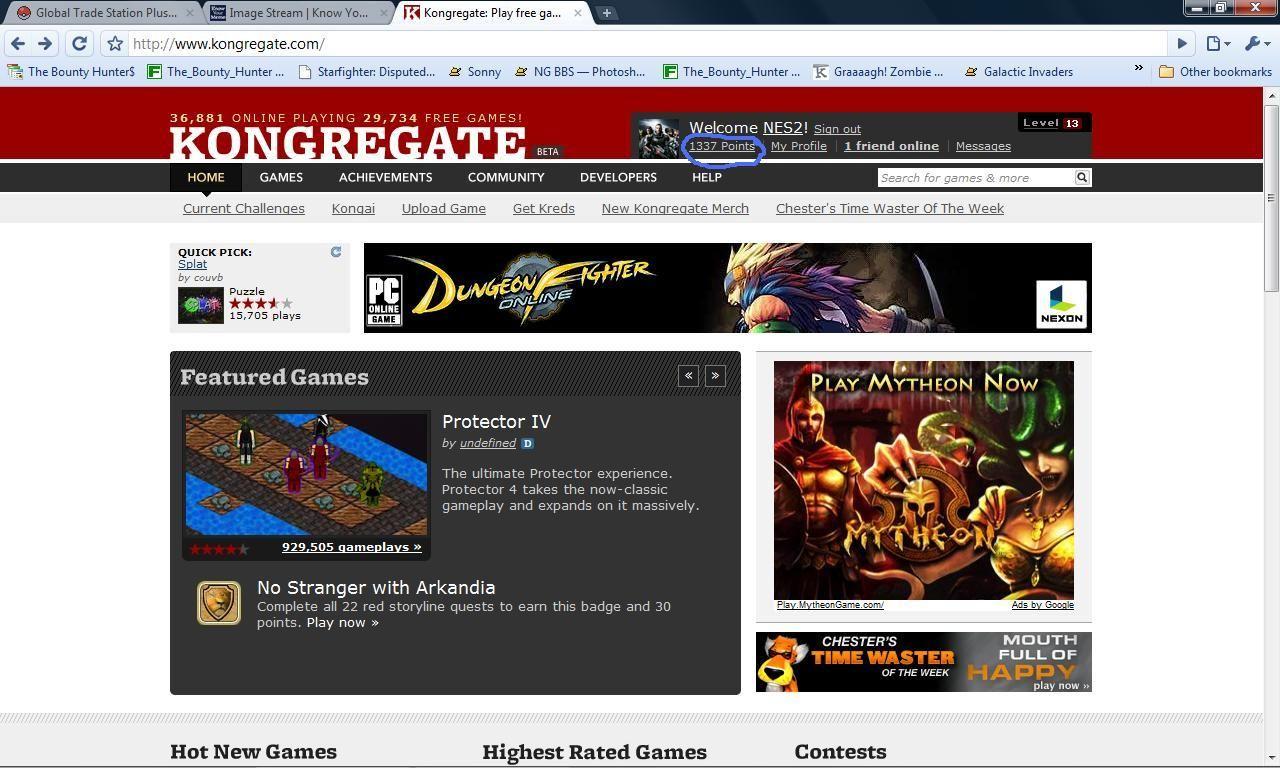The image size is (1280, 768).
Task: Switch to the Image Stream browser tab
Action: (297, 13)
